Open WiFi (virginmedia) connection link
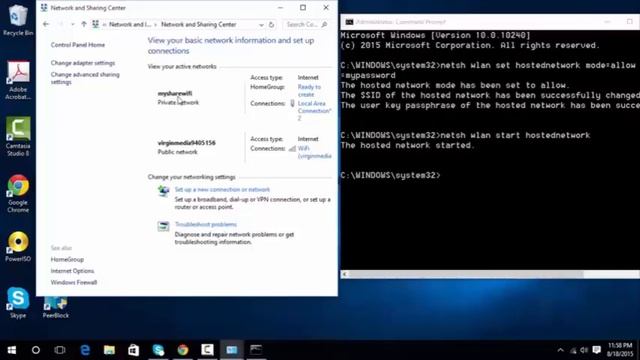640x360 pixels. point(314,152)
